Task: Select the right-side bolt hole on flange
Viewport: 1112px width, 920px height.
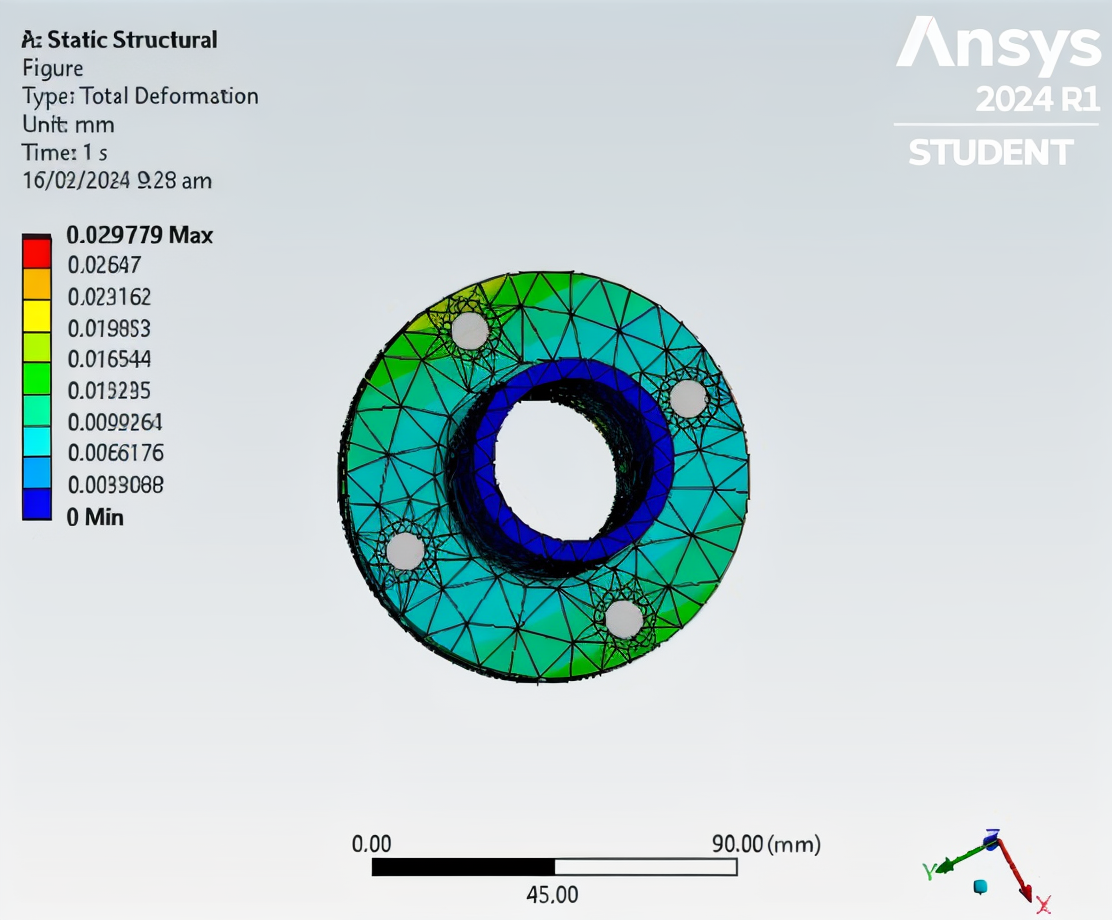Action: coord(687,399)
